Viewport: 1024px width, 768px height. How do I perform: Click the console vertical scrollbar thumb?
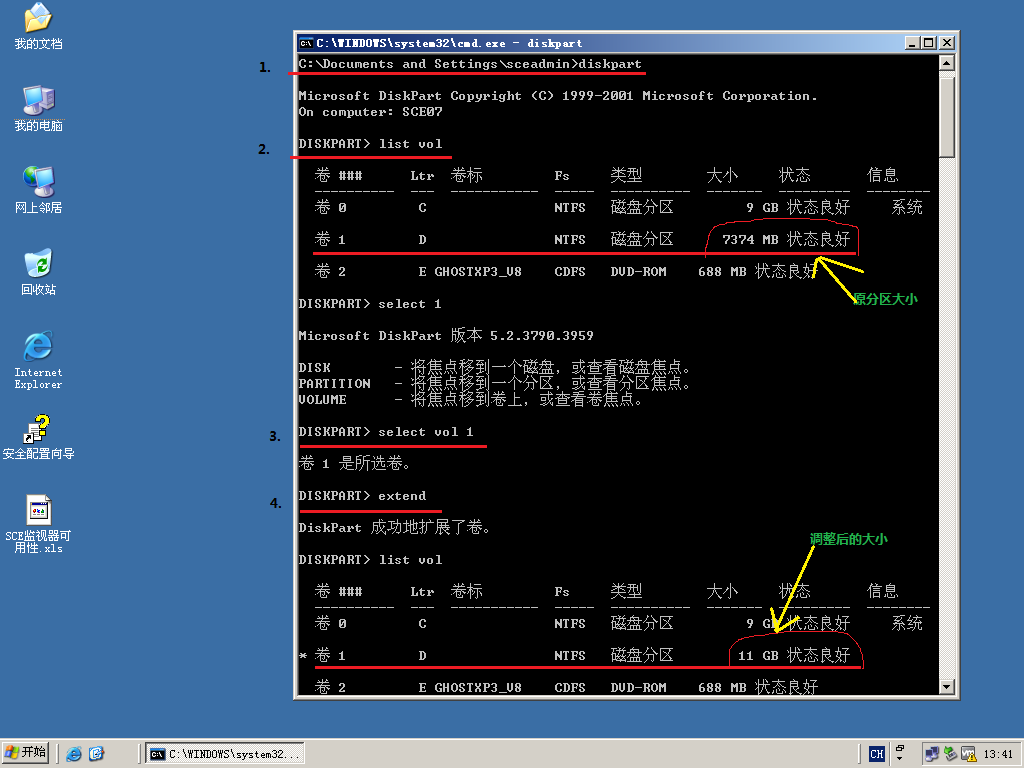[x=947, y=115]
